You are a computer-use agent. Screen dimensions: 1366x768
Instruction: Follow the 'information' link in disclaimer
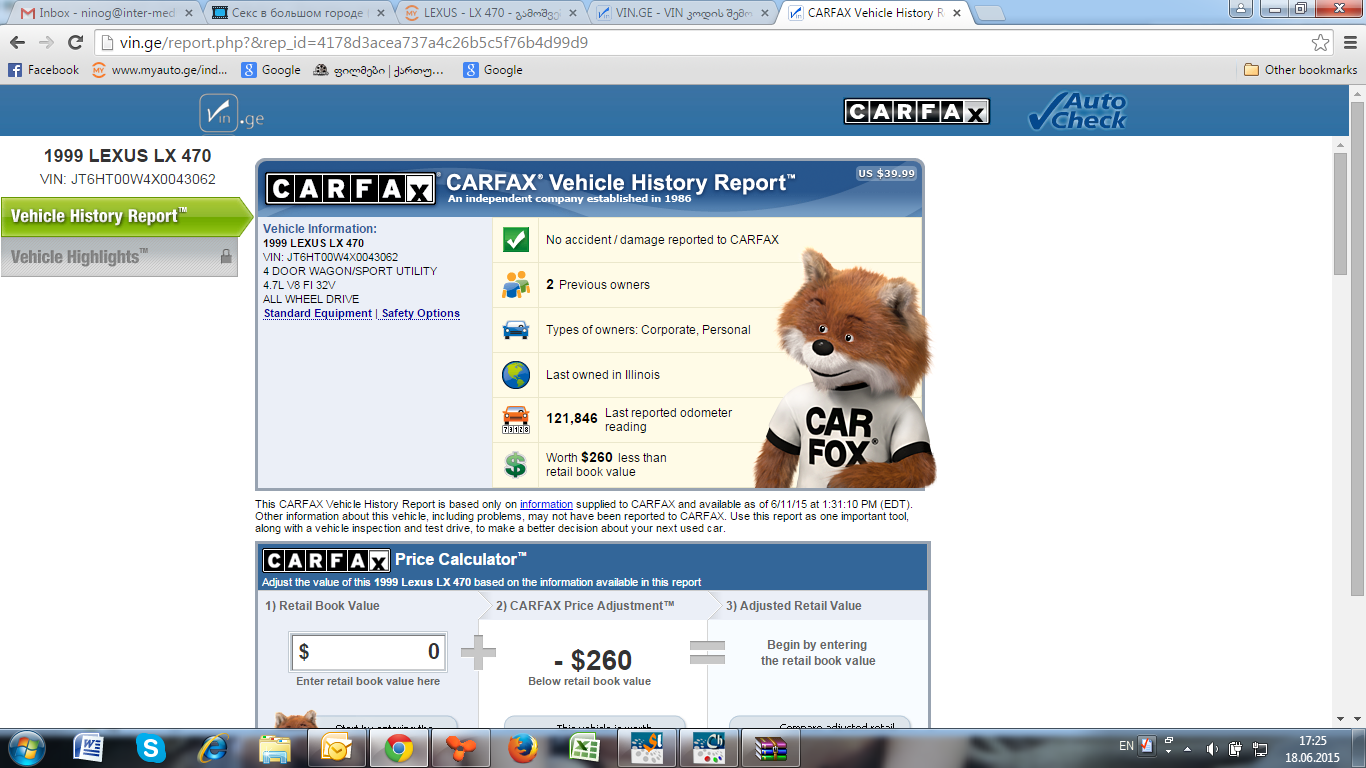(x=546, y=504)
